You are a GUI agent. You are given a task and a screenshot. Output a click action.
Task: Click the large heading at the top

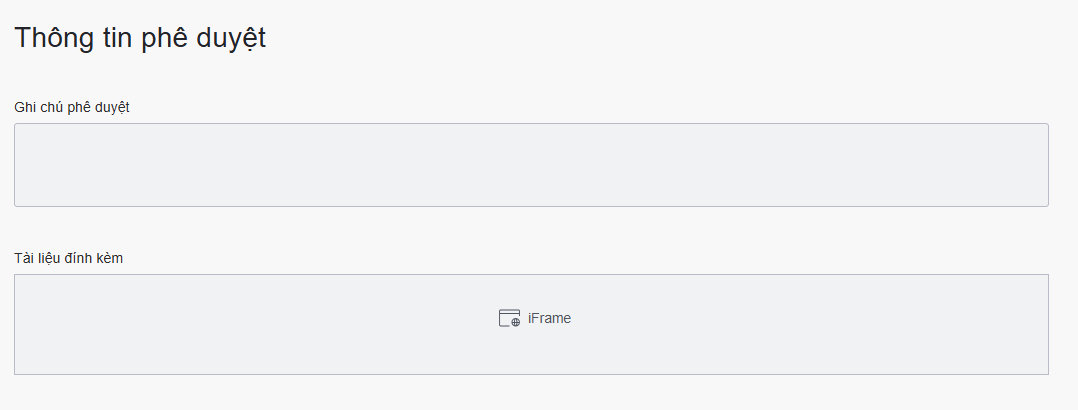pyautogui.click(x=140, y=38)
